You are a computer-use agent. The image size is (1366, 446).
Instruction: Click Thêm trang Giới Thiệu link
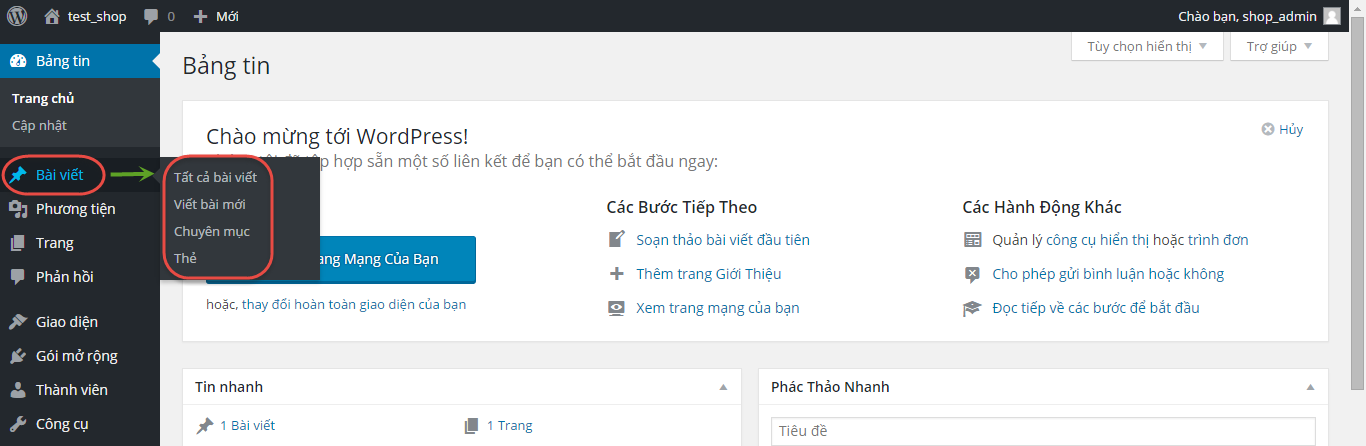click(x=708, y=274)
